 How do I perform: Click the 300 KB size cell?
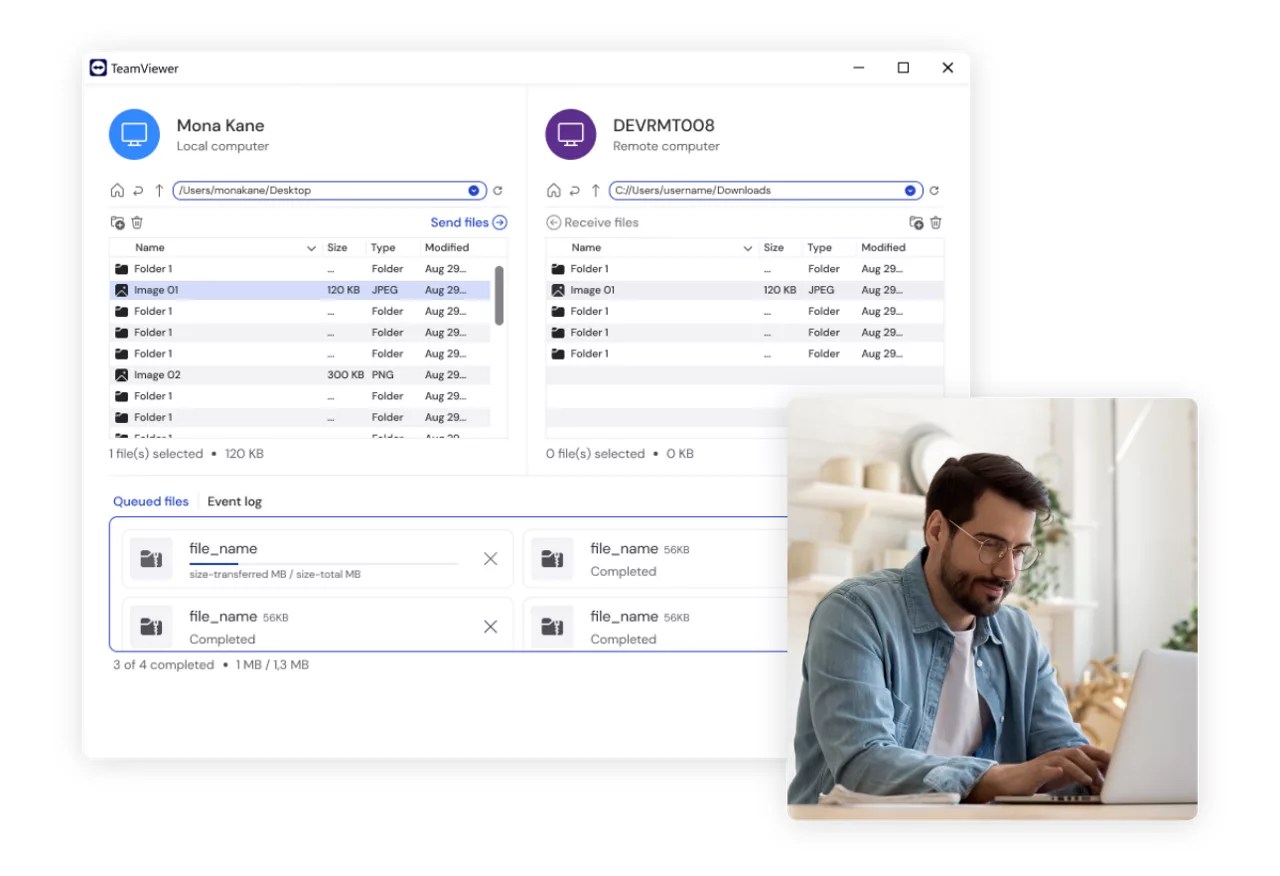click(x=345, y=375)
